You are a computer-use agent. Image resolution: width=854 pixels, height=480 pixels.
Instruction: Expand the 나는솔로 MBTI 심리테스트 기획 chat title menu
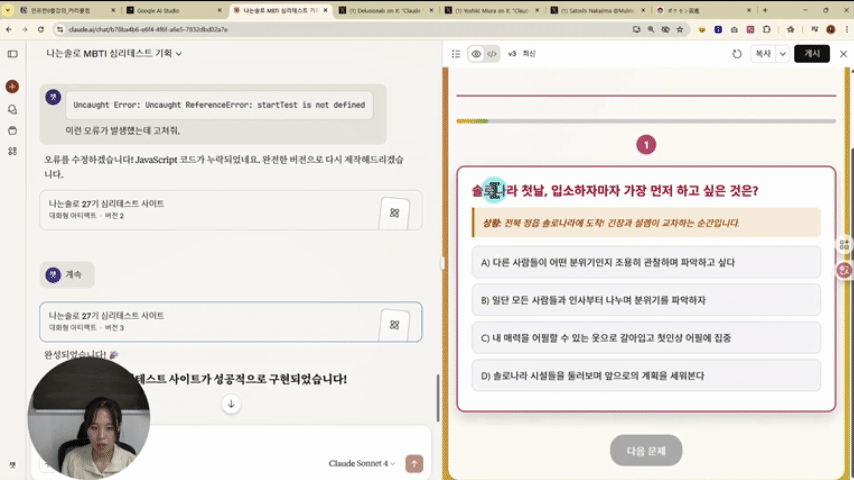(x=114, y=53)
